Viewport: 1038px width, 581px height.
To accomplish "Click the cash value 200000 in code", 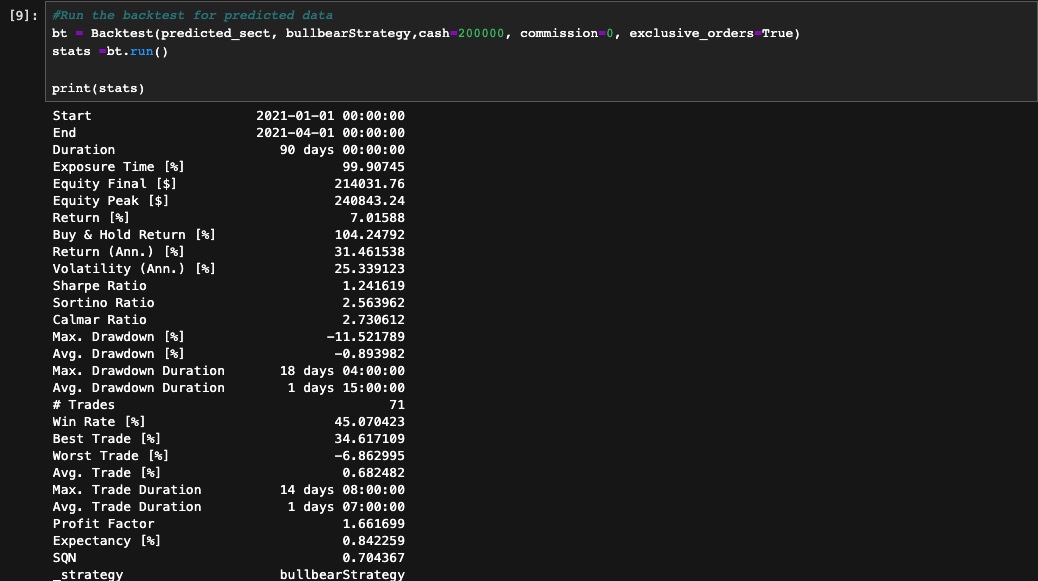I will (481, 33).
